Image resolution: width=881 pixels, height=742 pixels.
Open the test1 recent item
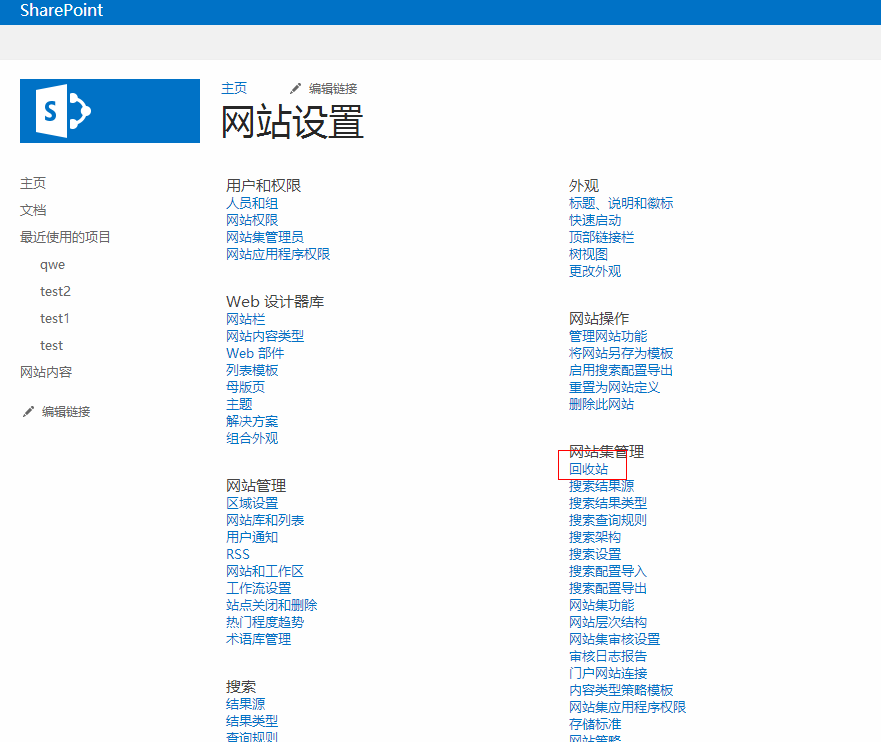pyautogui.click(x=55, y=318)
